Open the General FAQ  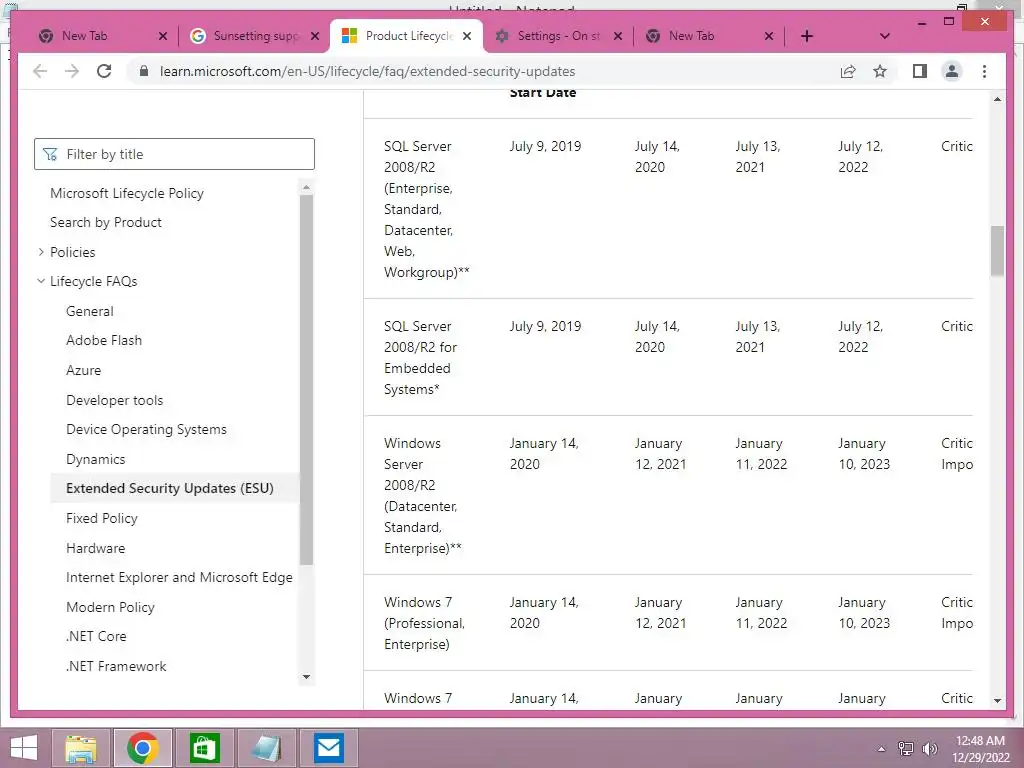89,312
